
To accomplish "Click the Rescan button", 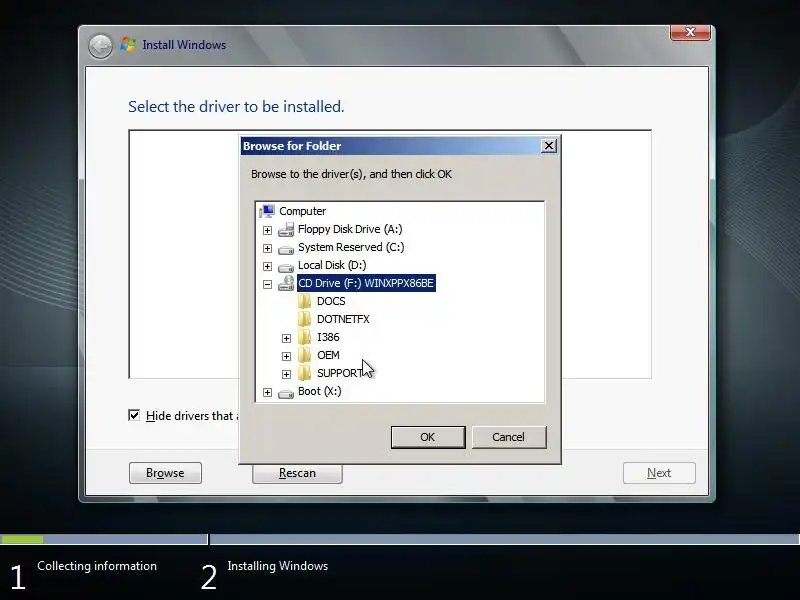I will click(x=297, y=473).
